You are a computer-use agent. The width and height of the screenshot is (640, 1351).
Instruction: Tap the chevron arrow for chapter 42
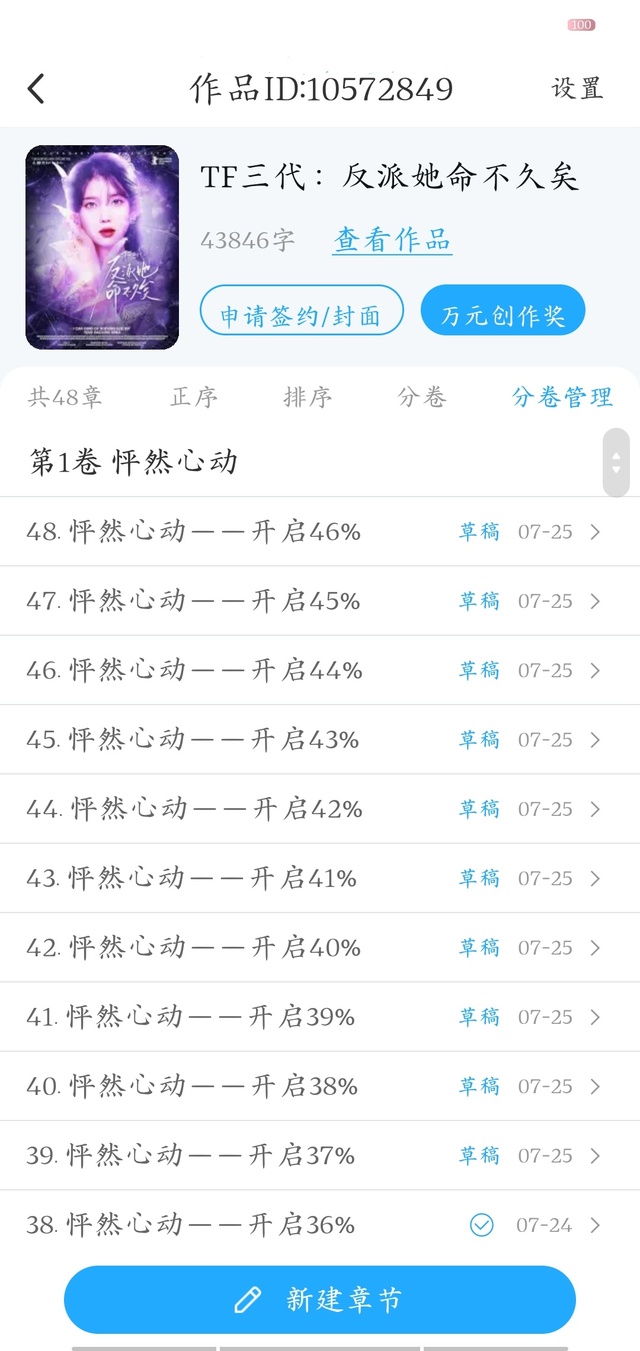(x=596, y=948)
